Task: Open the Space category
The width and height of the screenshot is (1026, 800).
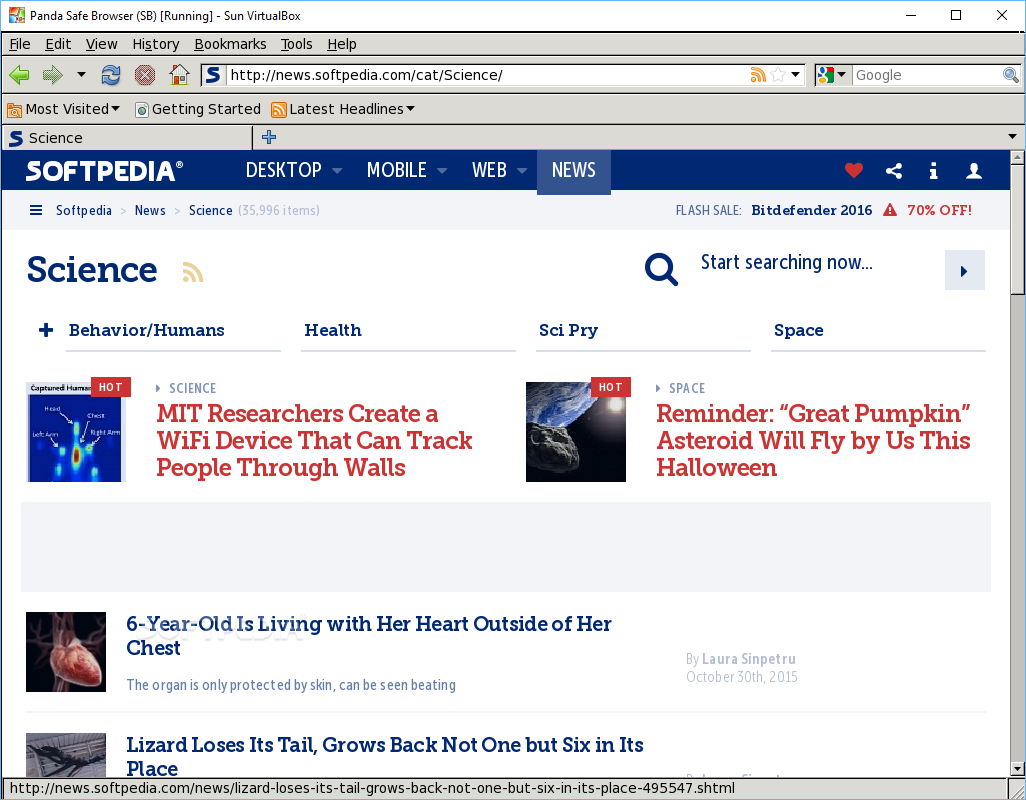Action: coord(798,330)
